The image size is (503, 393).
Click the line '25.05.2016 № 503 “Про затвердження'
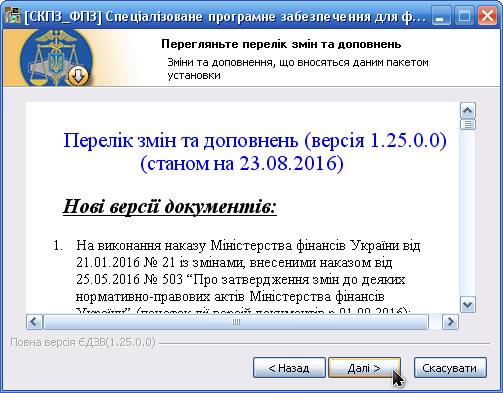241,279
